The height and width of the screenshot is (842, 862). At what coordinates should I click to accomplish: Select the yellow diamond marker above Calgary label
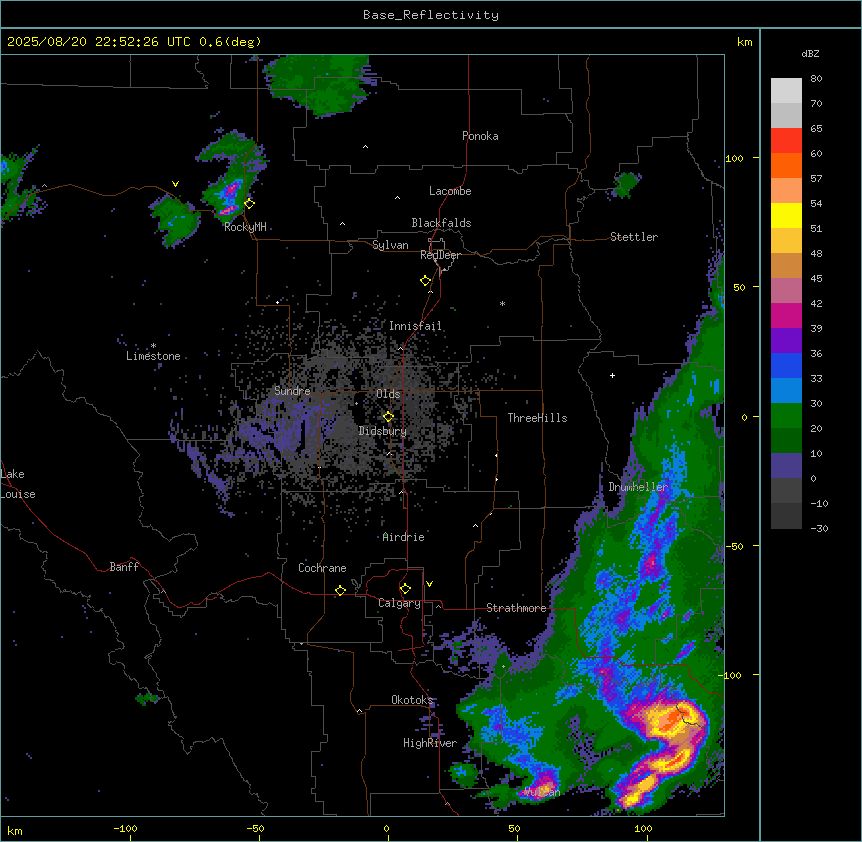tap(405, 589)
